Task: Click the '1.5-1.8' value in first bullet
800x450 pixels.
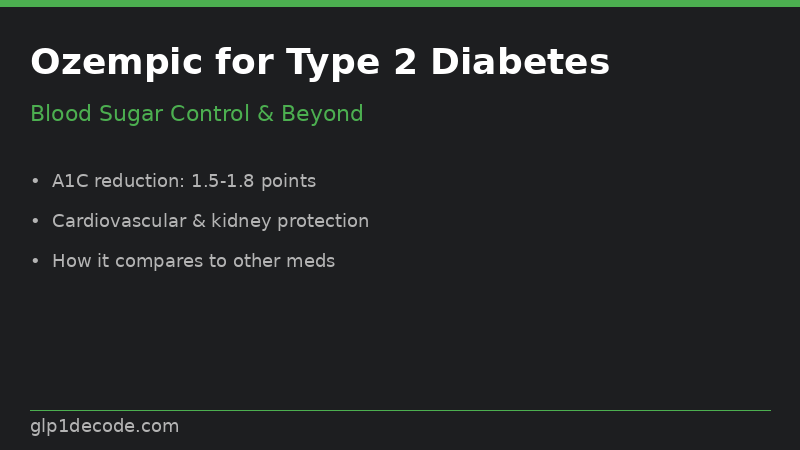Action: [x=222, y=181]
